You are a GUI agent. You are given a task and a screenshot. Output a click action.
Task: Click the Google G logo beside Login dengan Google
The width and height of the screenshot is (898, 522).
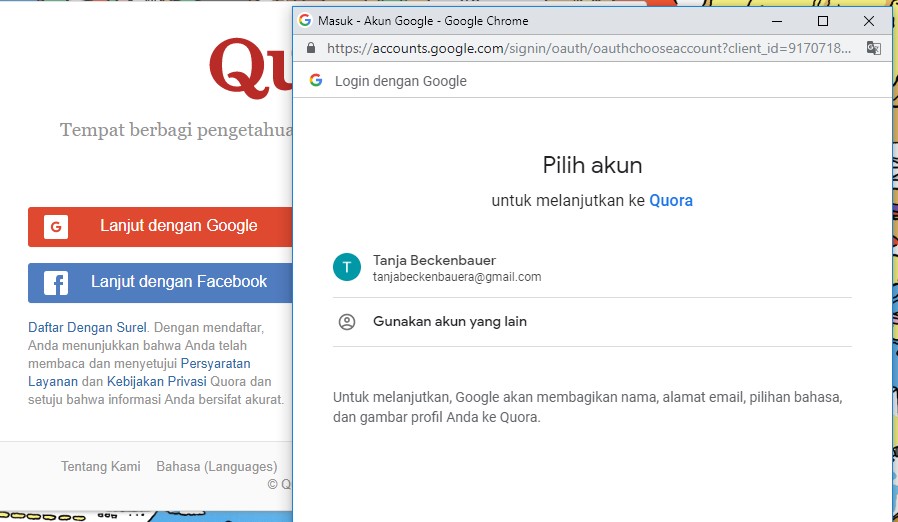(316, 81)
